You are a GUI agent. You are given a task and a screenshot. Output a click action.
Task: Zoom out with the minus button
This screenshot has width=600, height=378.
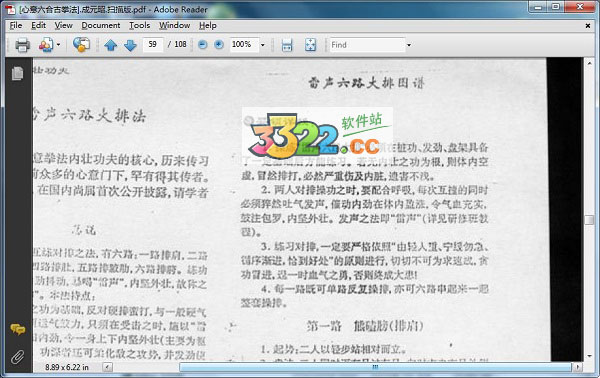click(x=203, y=45)
